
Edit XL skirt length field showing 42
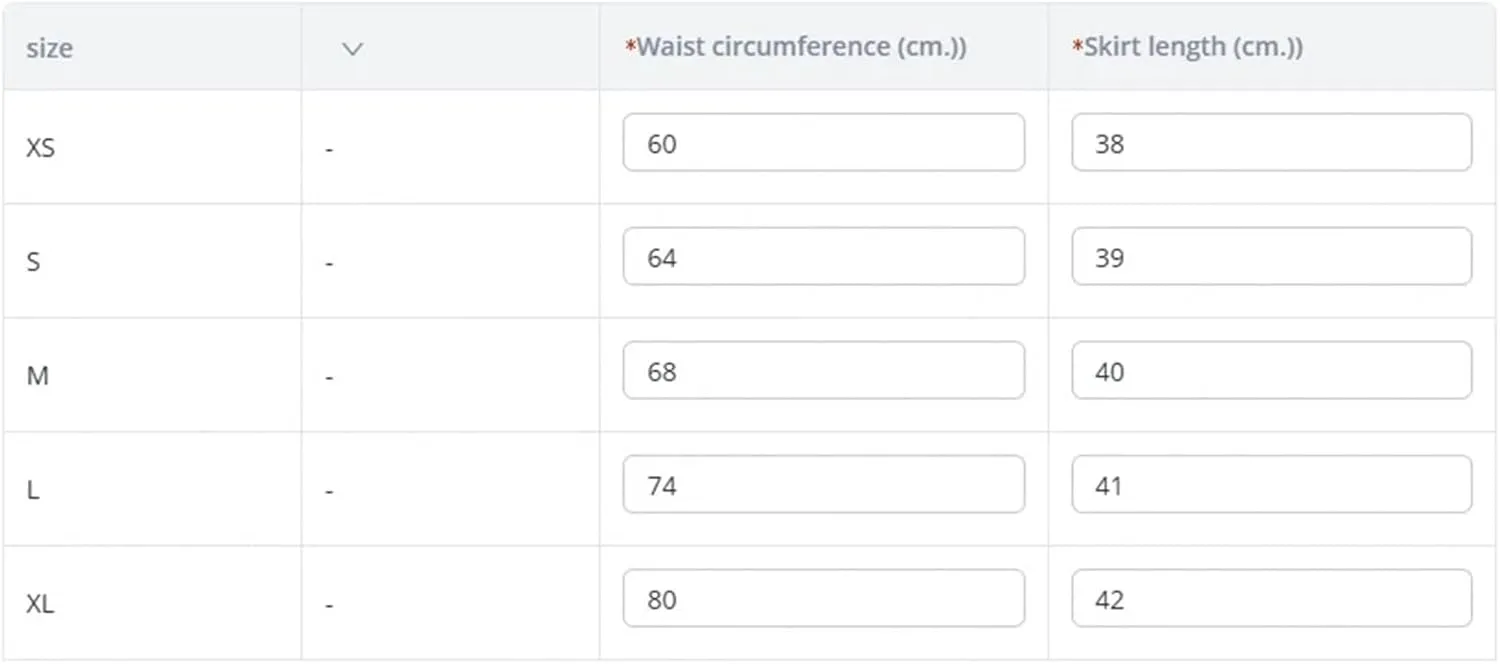[x=1272, y=599]
